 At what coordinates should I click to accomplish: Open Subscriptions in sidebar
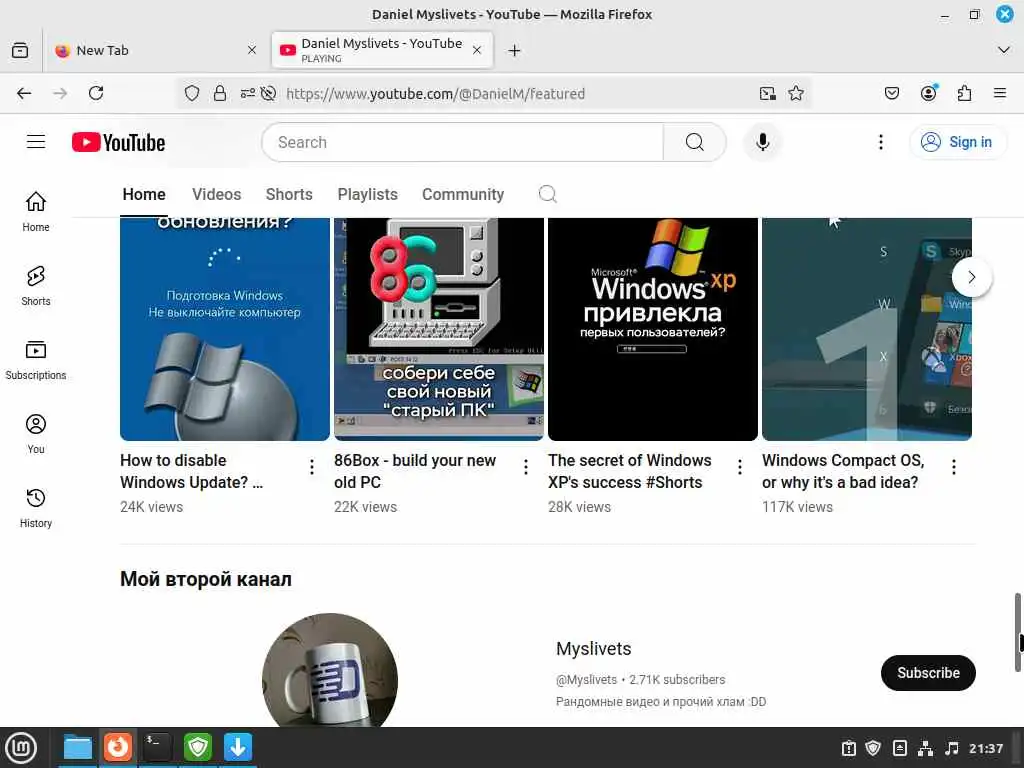(36, 360)
